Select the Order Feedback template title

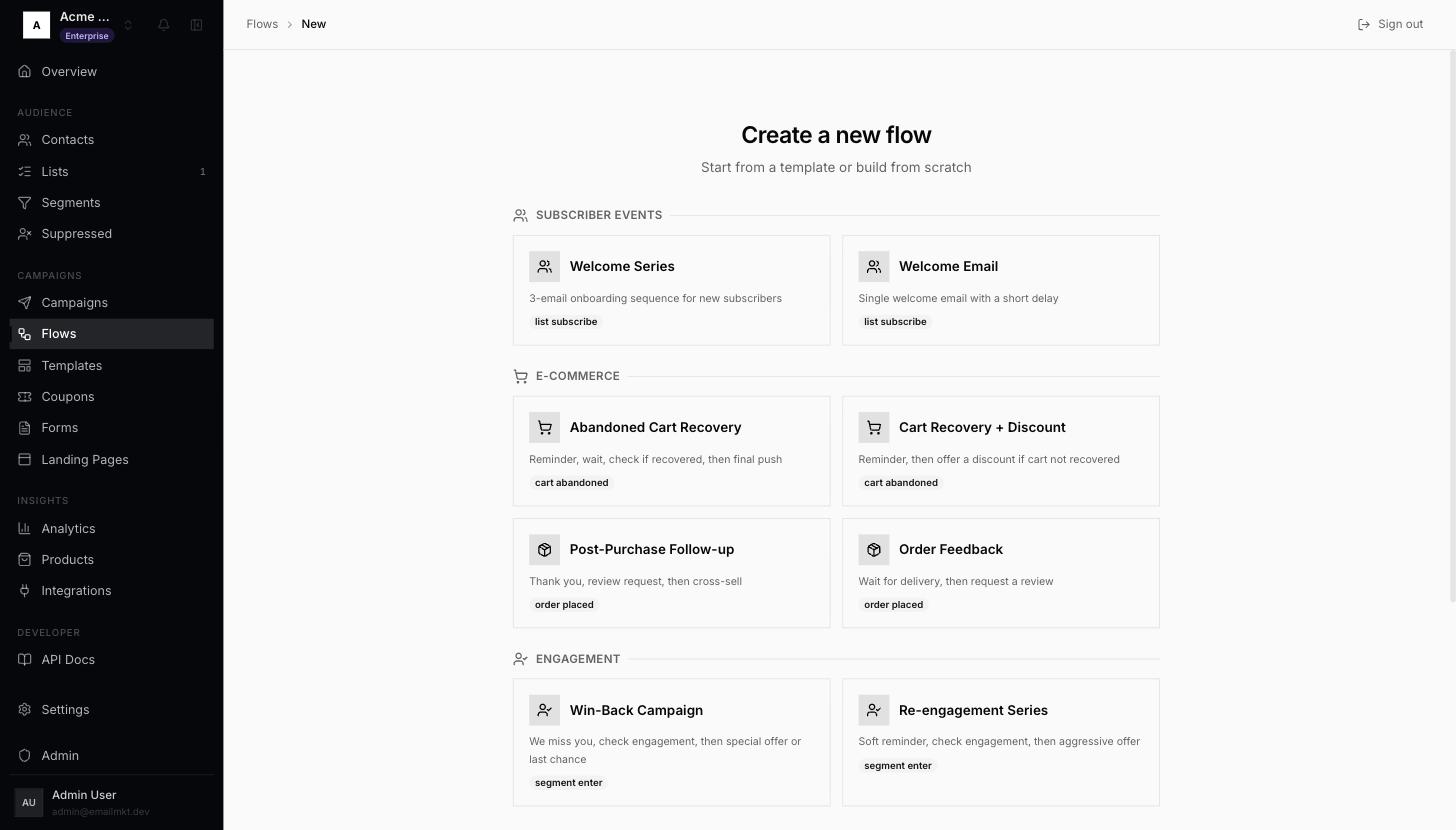951,550
